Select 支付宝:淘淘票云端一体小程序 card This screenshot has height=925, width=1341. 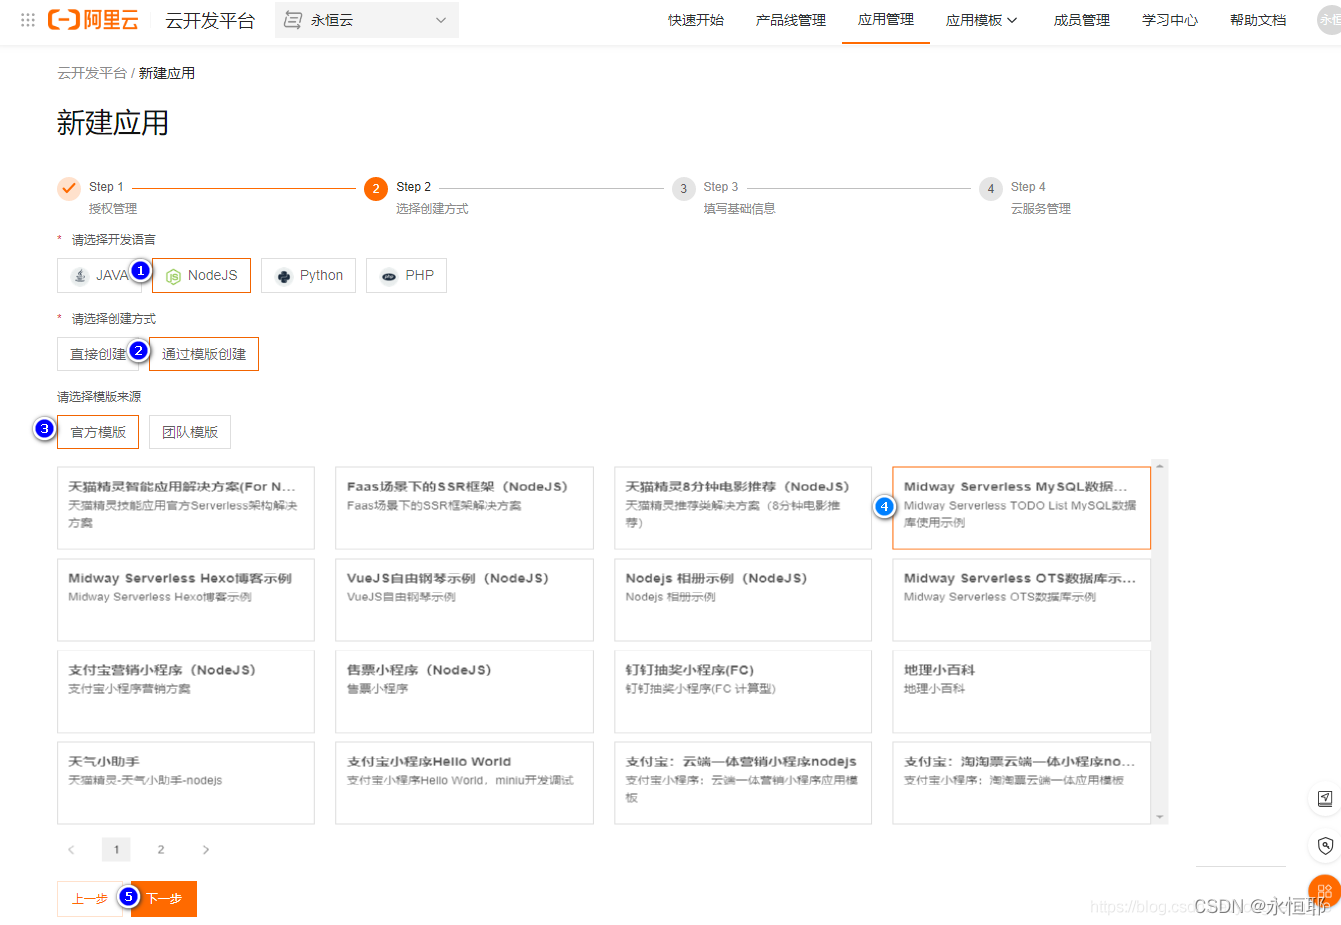1021,783
